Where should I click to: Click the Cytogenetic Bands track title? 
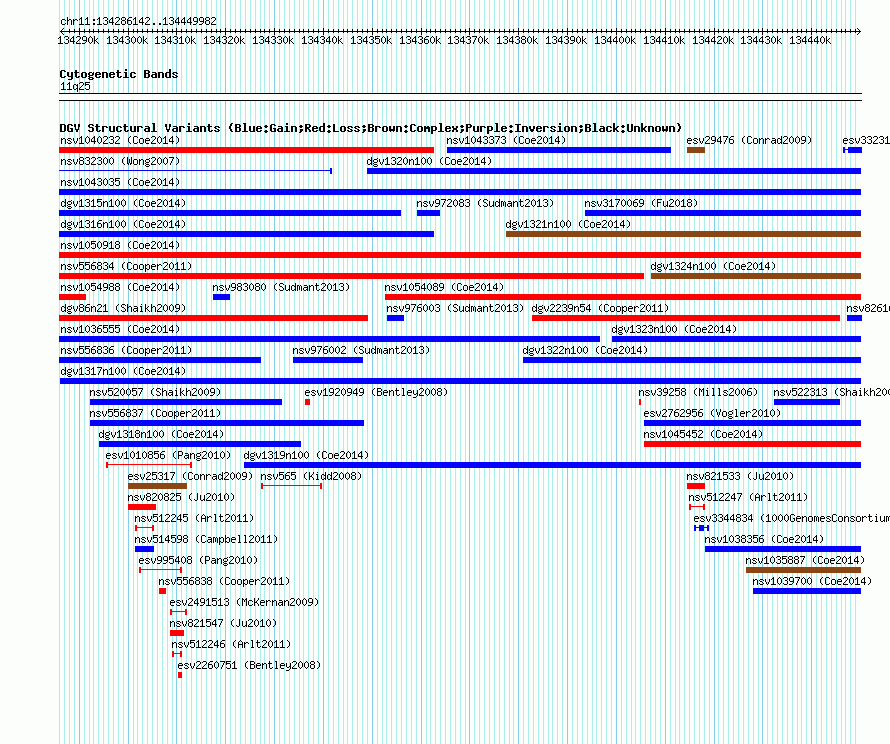tap(119, 74)
